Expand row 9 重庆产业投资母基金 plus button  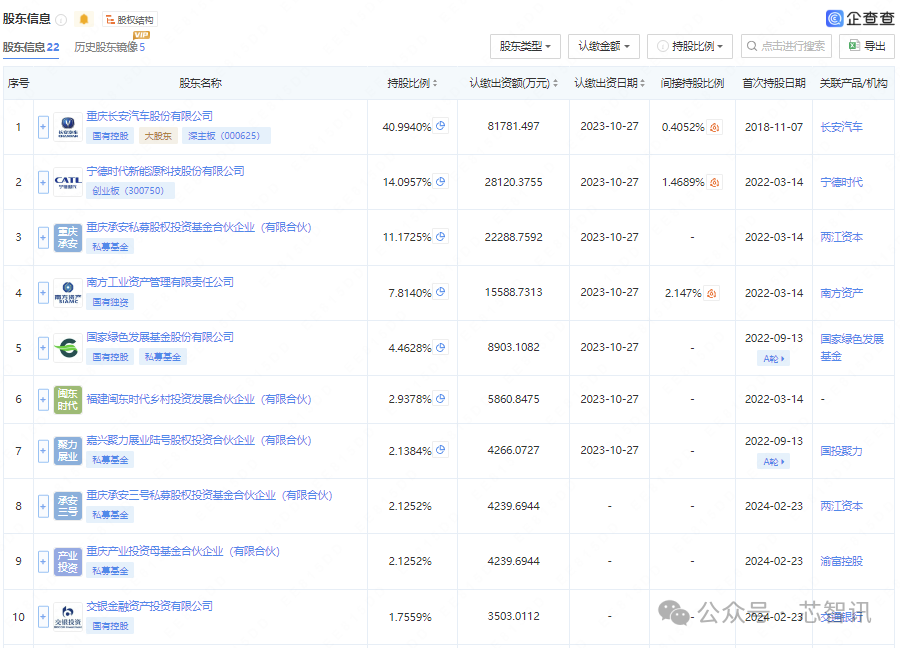(43, 561)
